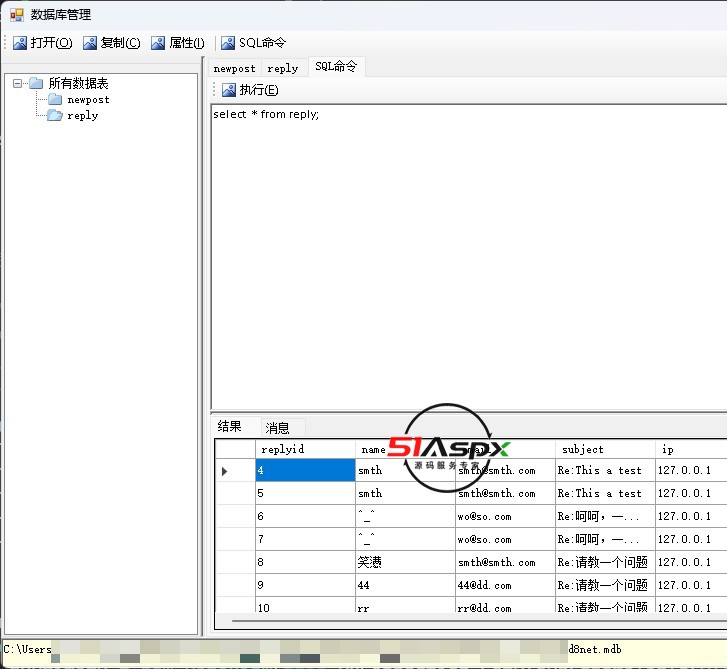
Task: Select the cell with replyid 6
Action: [305, 516]
